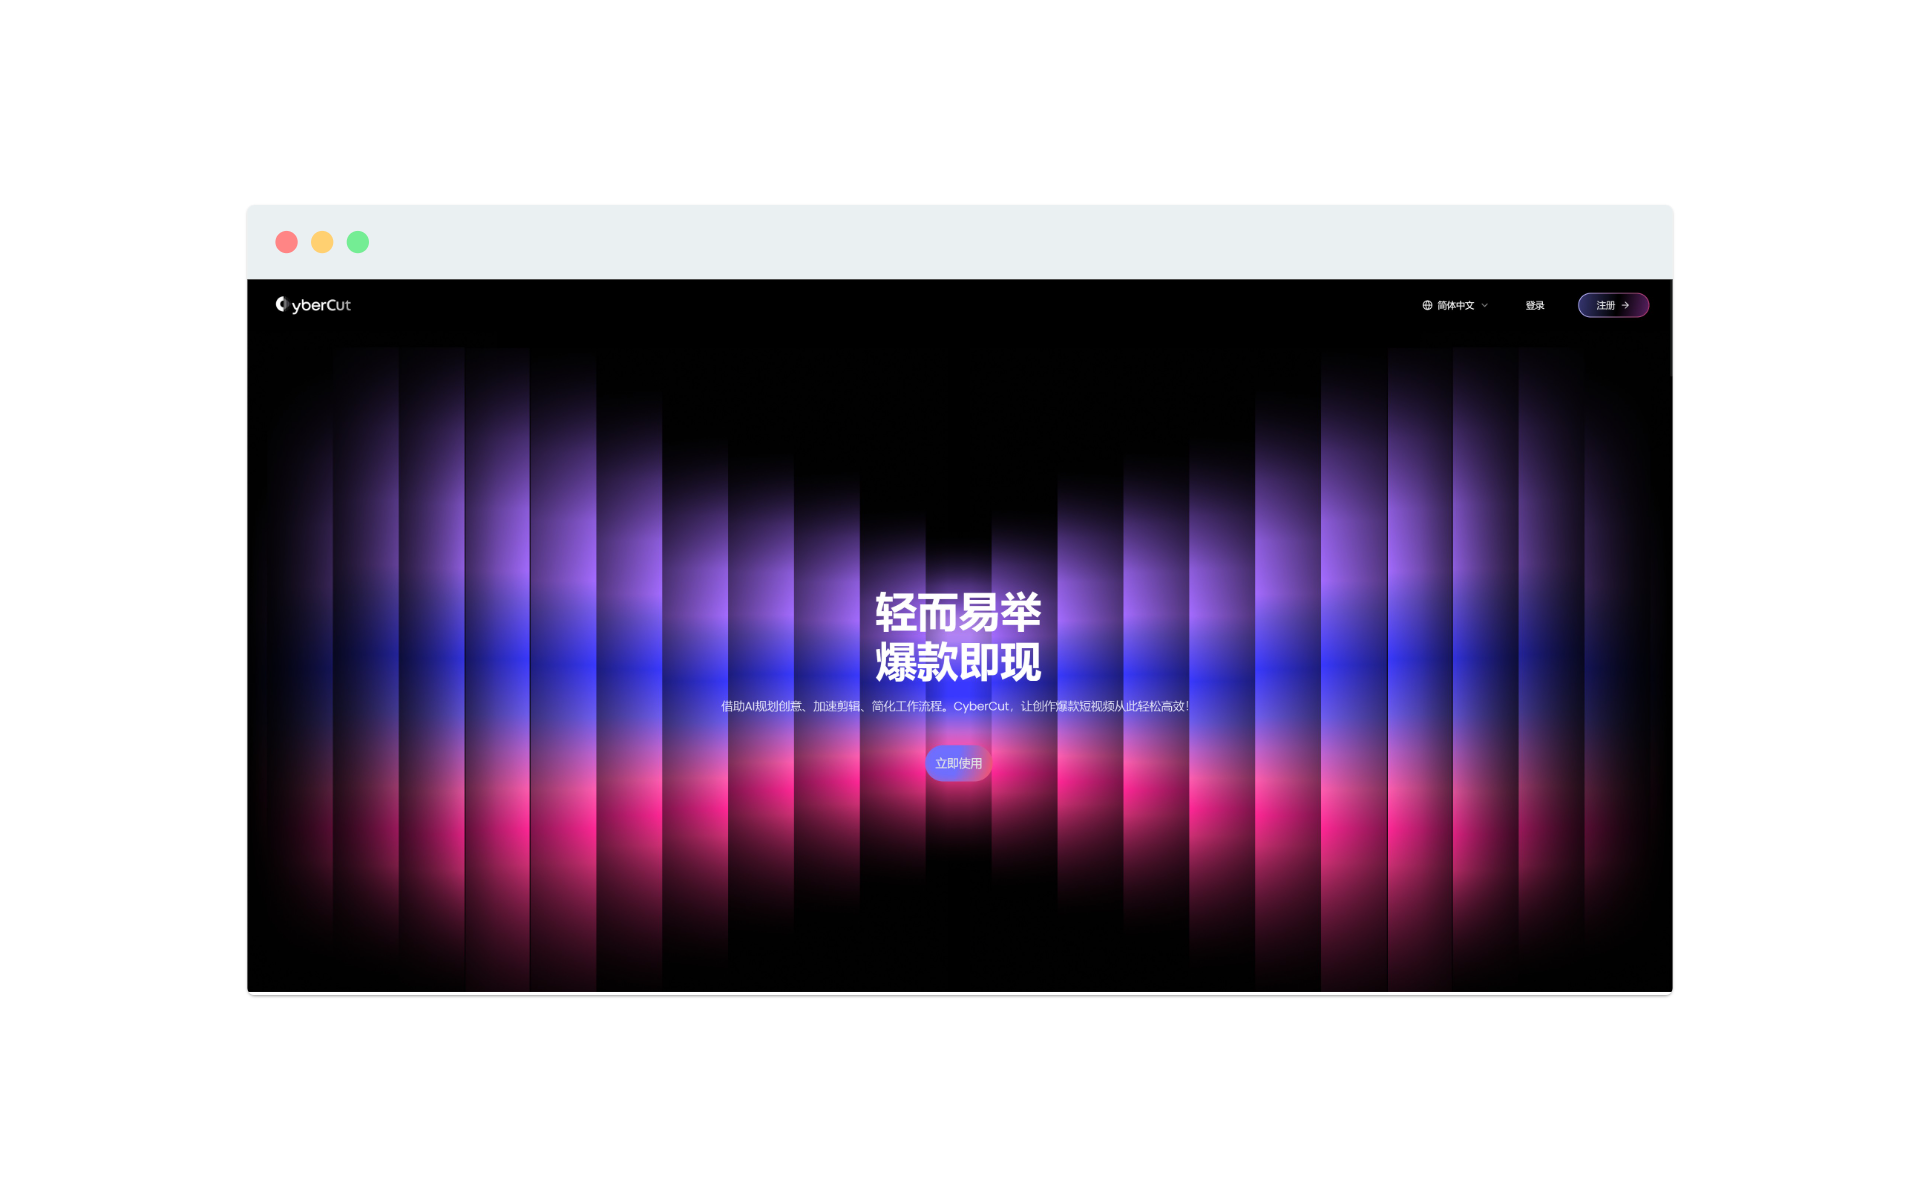Click the gray browser title bar

click(x=960, y=242)
